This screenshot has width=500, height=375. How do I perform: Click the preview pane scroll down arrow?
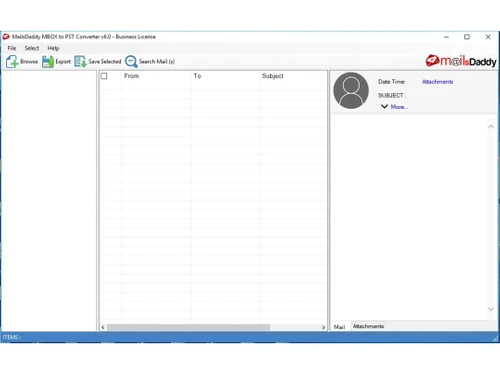pyautogui.click(x=491, y=309)
